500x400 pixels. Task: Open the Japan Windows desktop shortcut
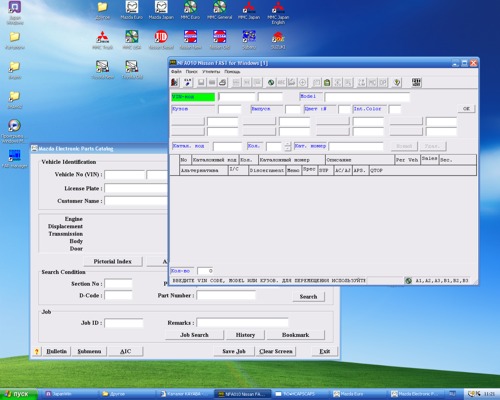pos(15,13)
